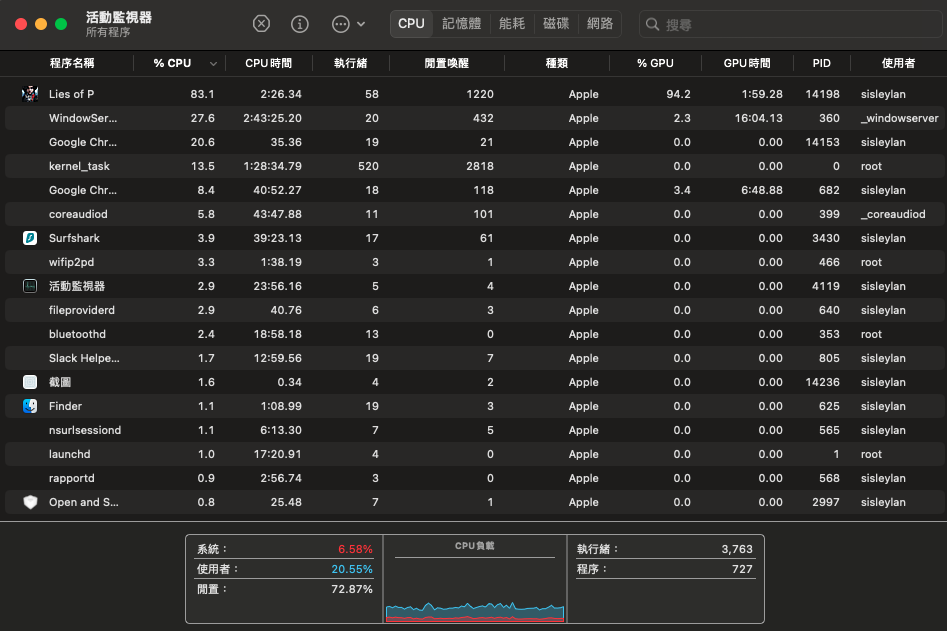Select Google Chr... row with PID 682
The width and height of the screenshot is (947, 631).
click(475, 190)
